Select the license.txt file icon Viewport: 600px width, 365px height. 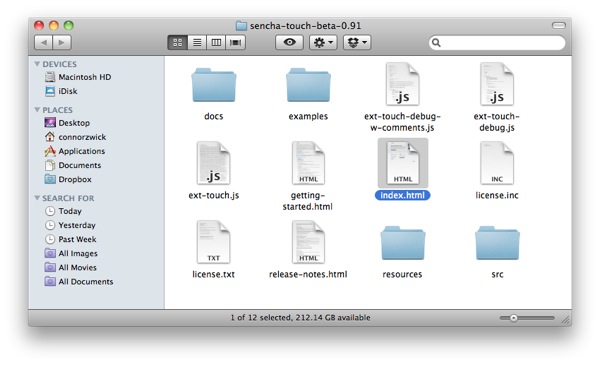tap(214, 242)
